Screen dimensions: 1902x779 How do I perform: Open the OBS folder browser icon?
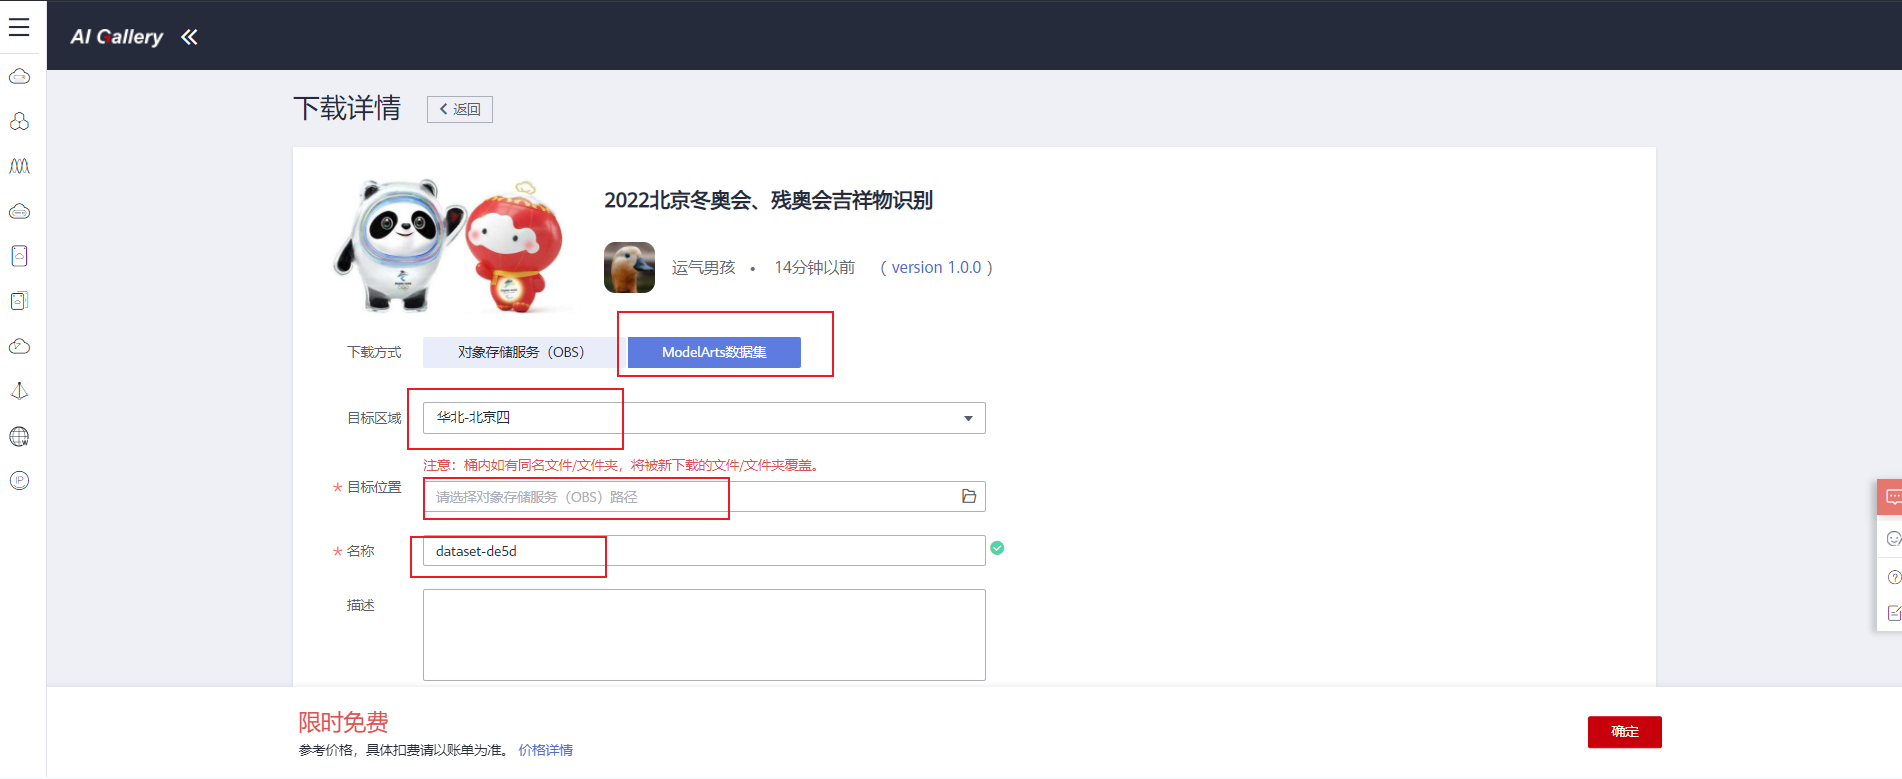click(x=968, y=496)
